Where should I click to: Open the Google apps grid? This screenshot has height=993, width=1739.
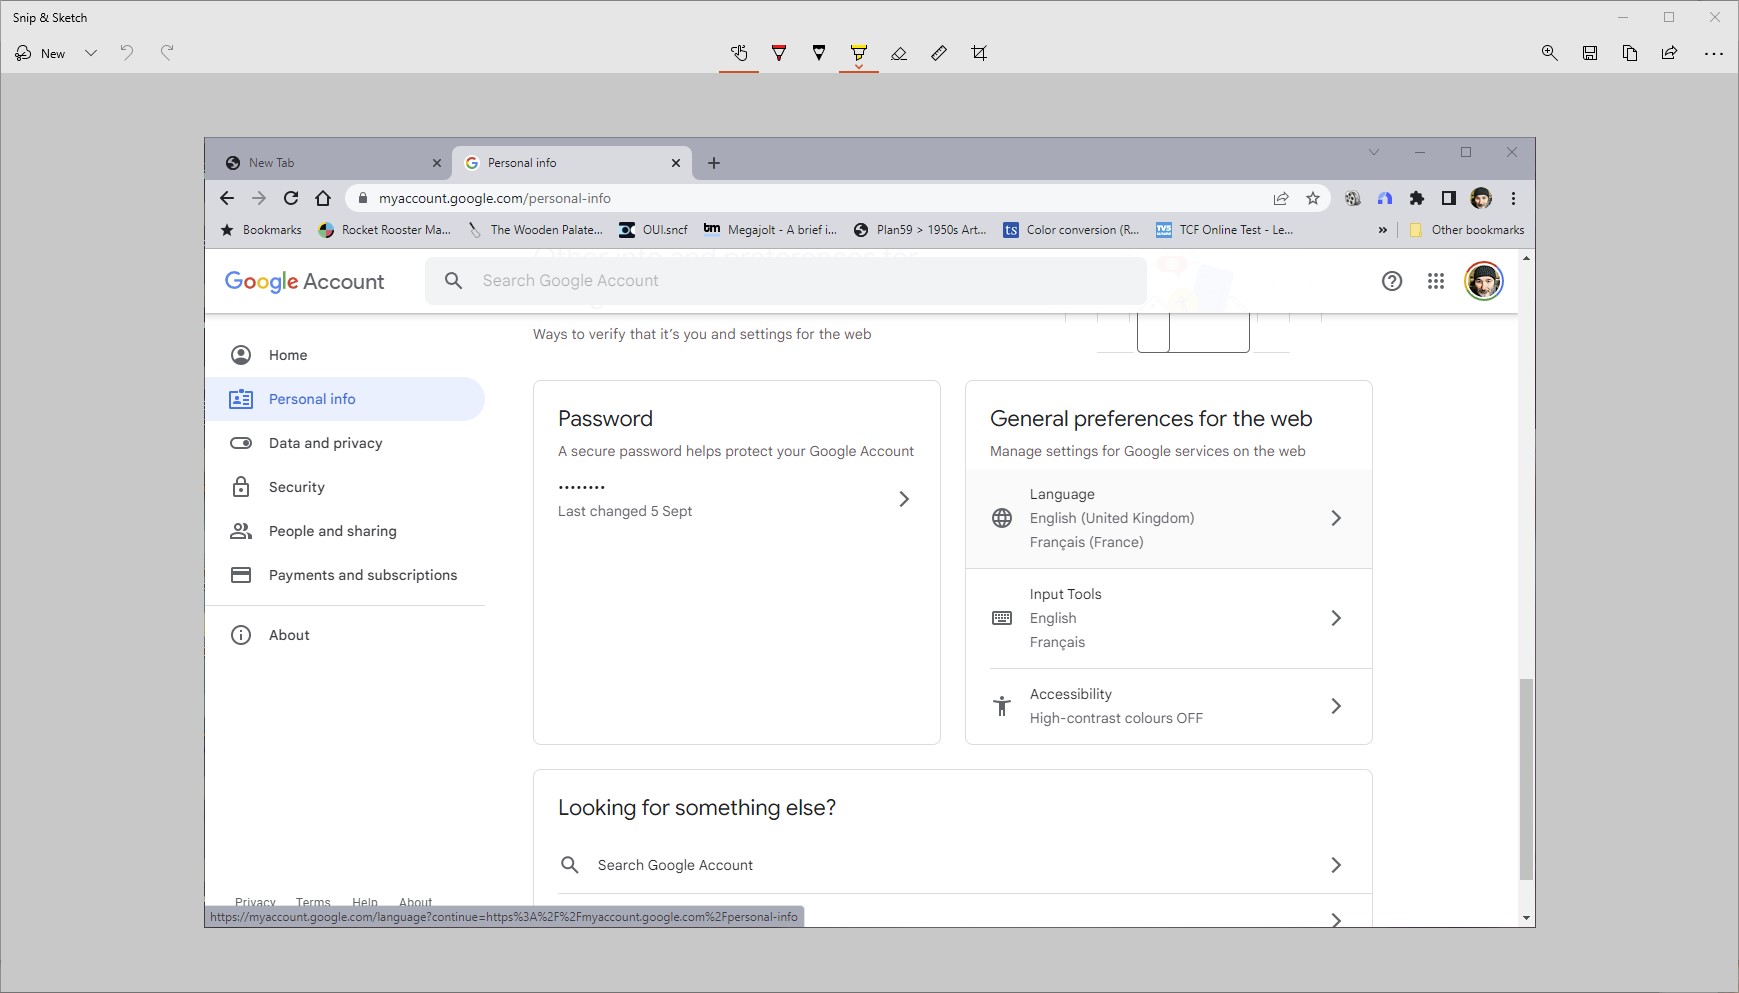(x=1436, y=281)
